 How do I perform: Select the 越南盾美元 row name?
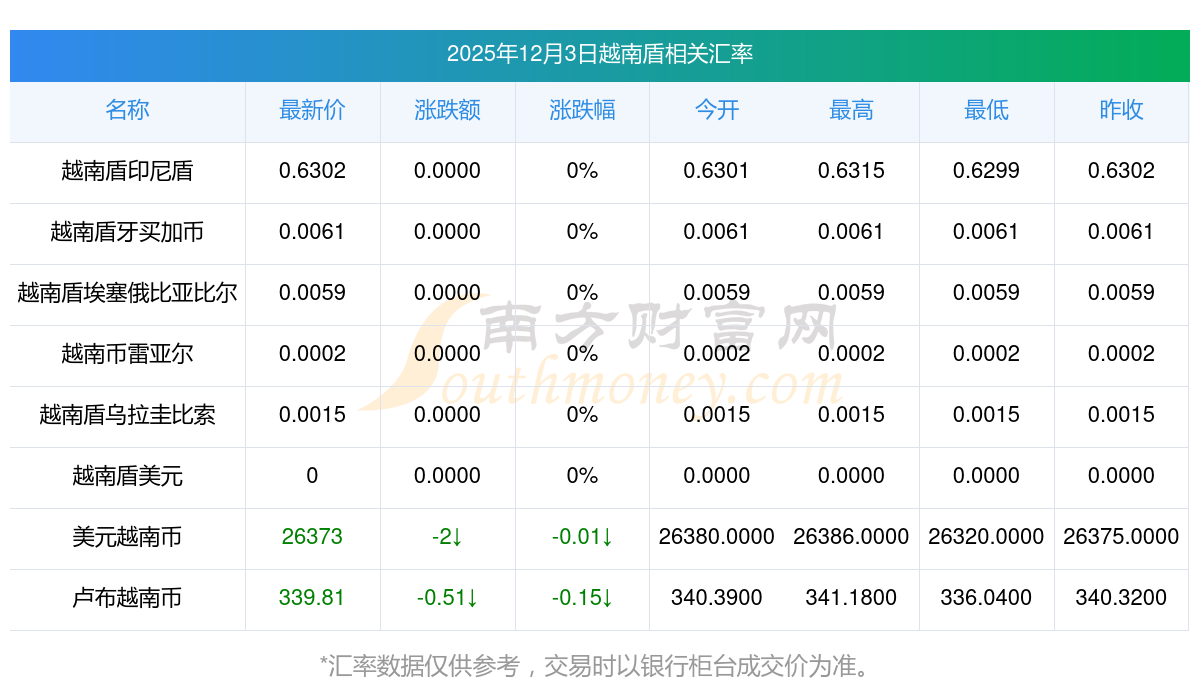point(127,476)
